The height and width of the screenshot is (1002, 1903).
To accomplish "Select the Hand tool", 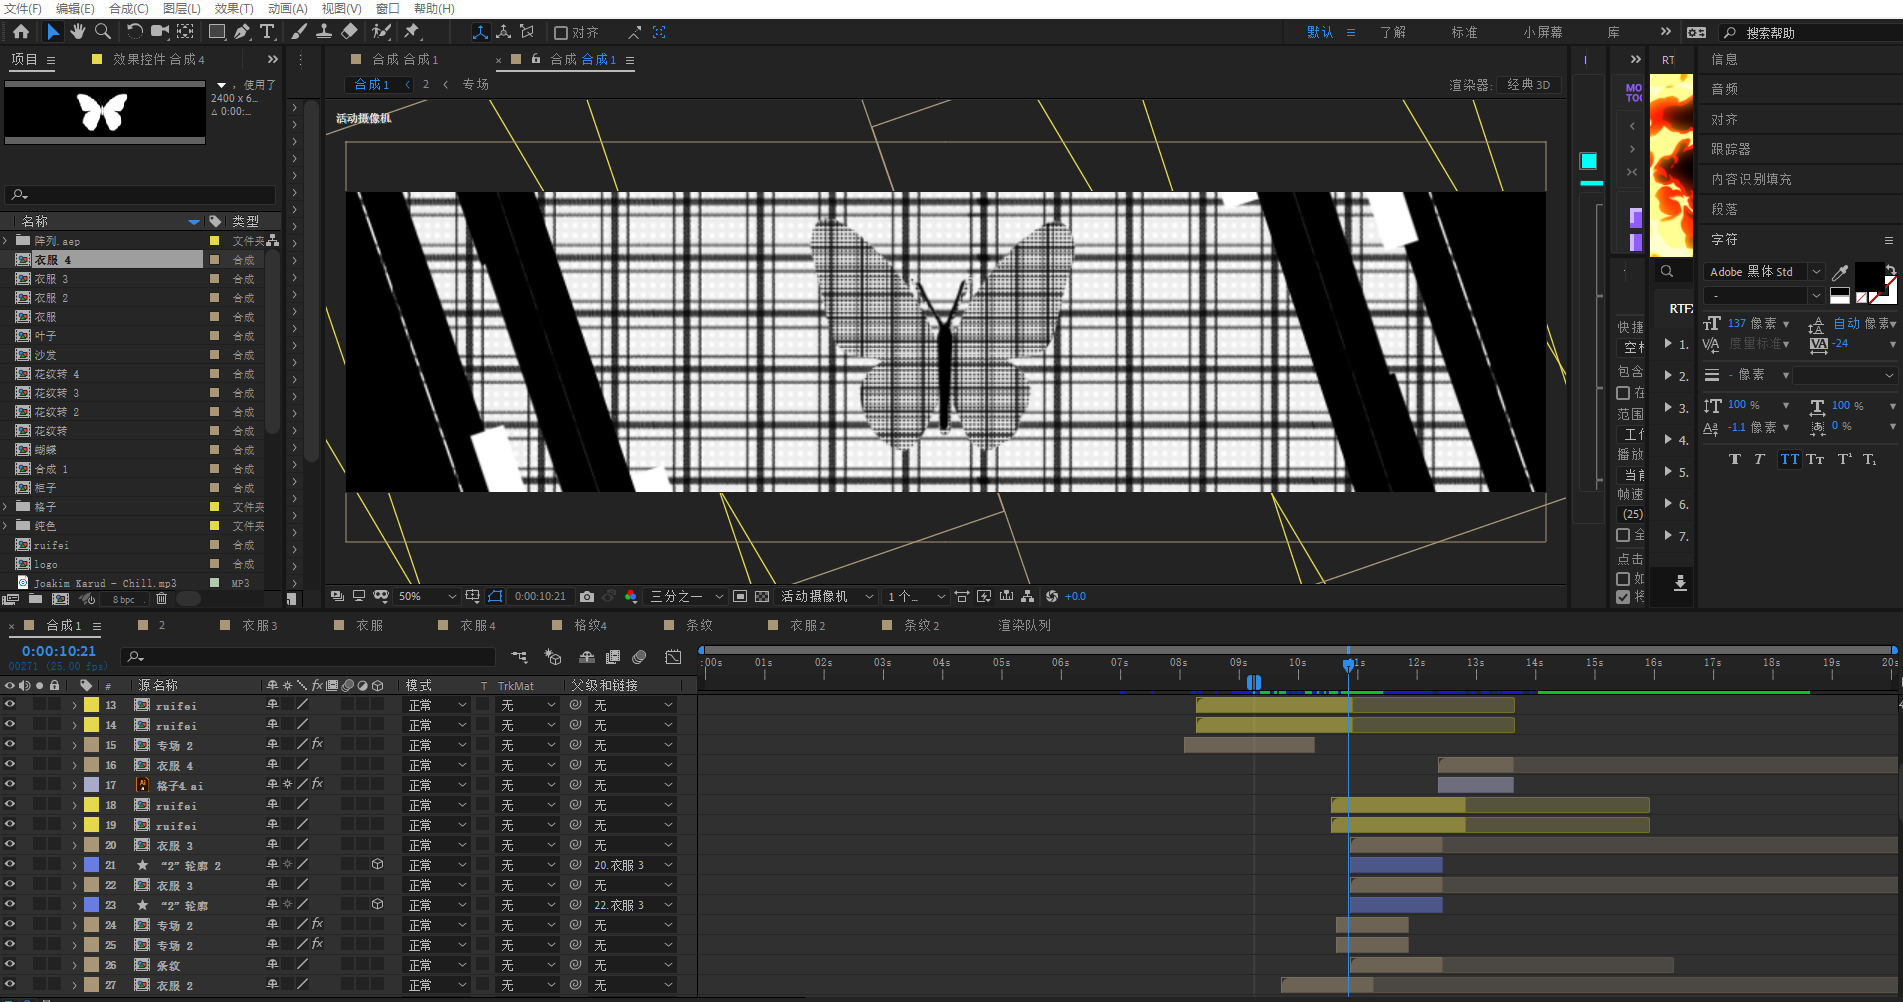I will [x=78, y=32].
